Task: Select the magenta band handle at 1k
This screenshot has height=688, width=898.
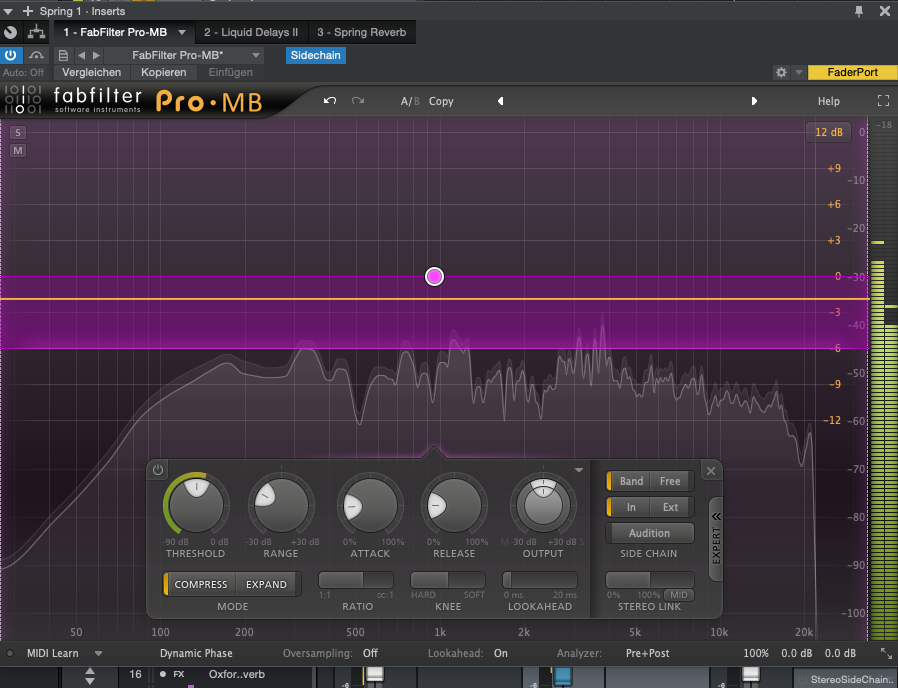Action: tap(434, 277)
